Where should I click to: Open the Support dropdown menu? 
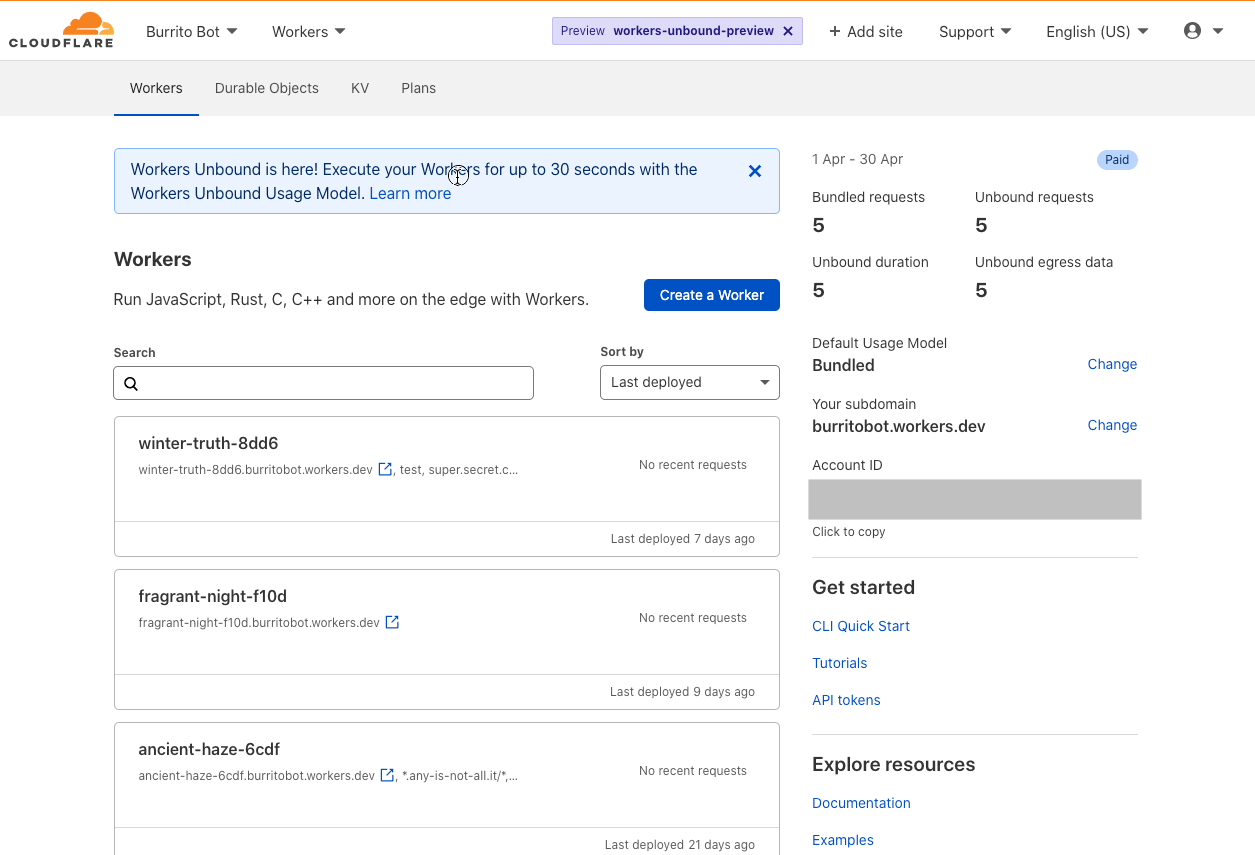tap(975, 32)
